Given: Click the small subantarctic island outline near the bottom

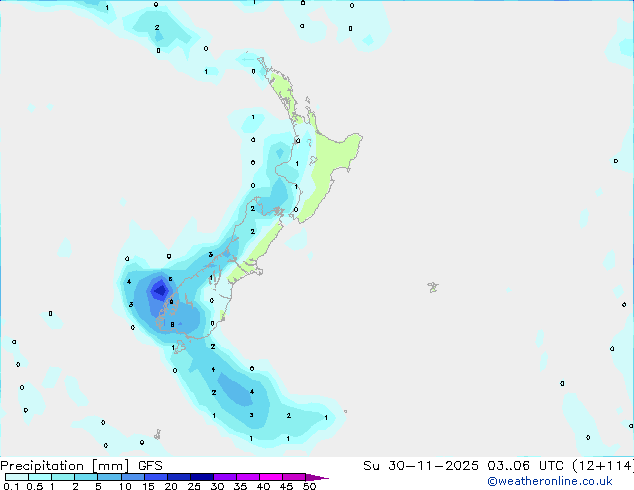Looking at the screenshot, I should point(157,435).
